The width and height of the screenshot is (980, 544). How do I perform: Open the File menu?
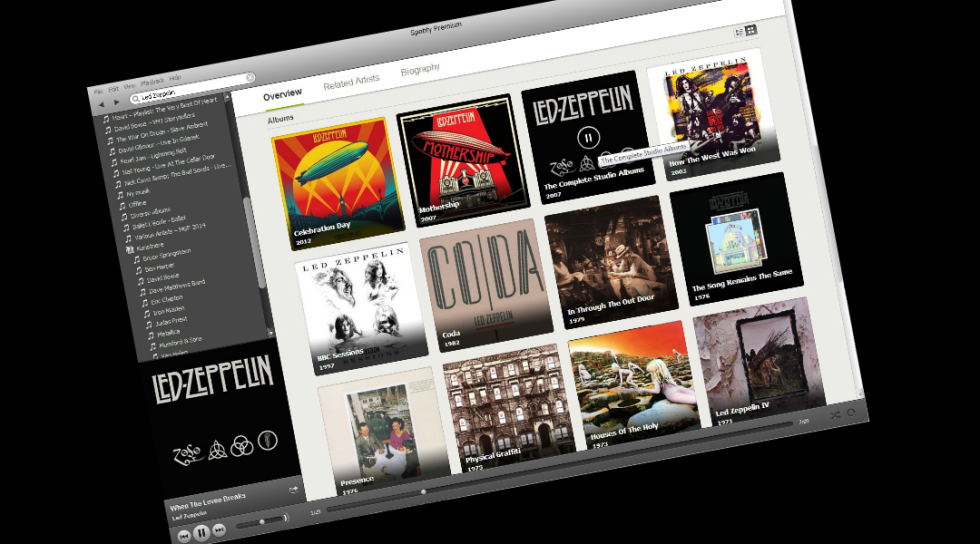[99, 91]
